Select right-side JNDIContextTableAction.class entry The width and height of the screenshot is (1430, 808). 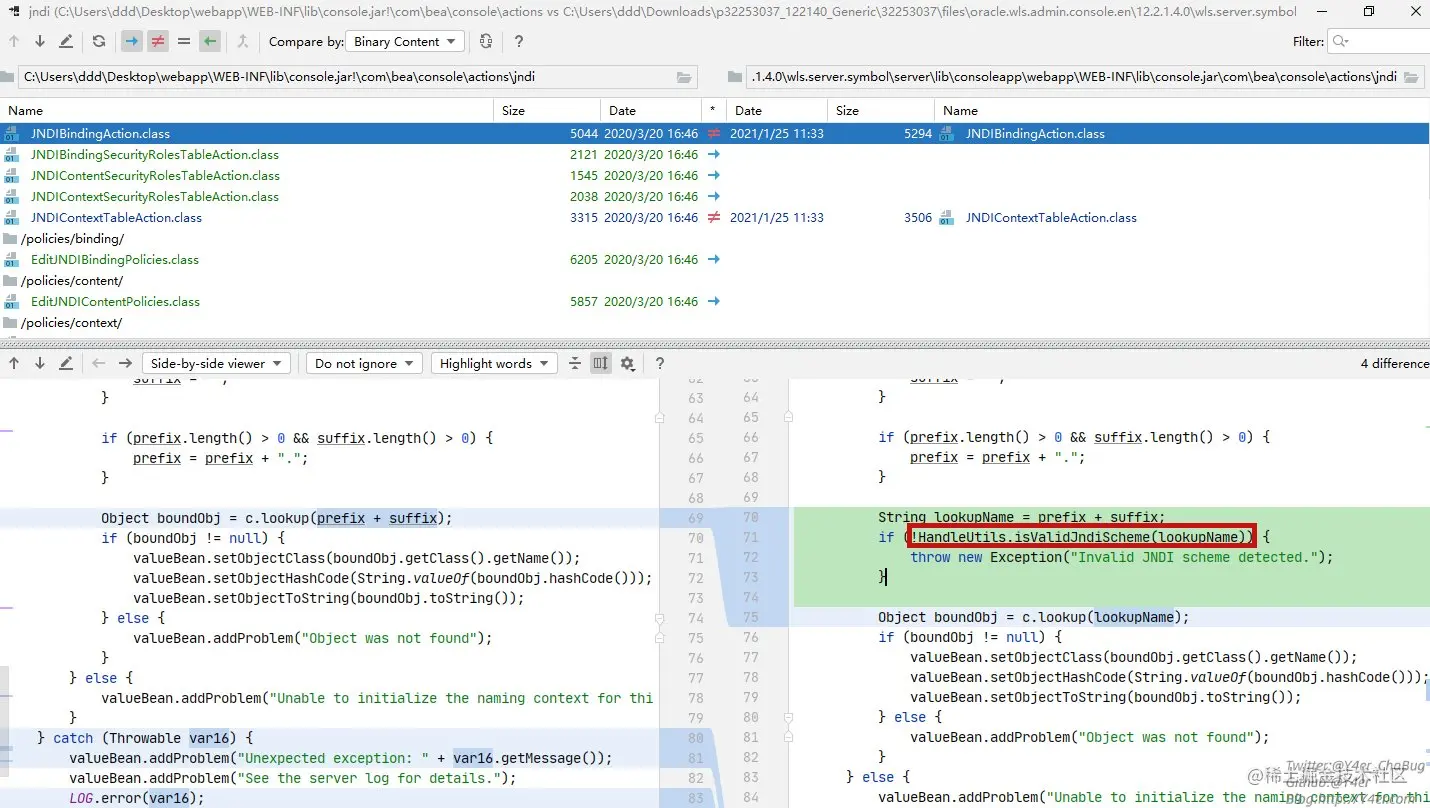[x=1051, y=218]
